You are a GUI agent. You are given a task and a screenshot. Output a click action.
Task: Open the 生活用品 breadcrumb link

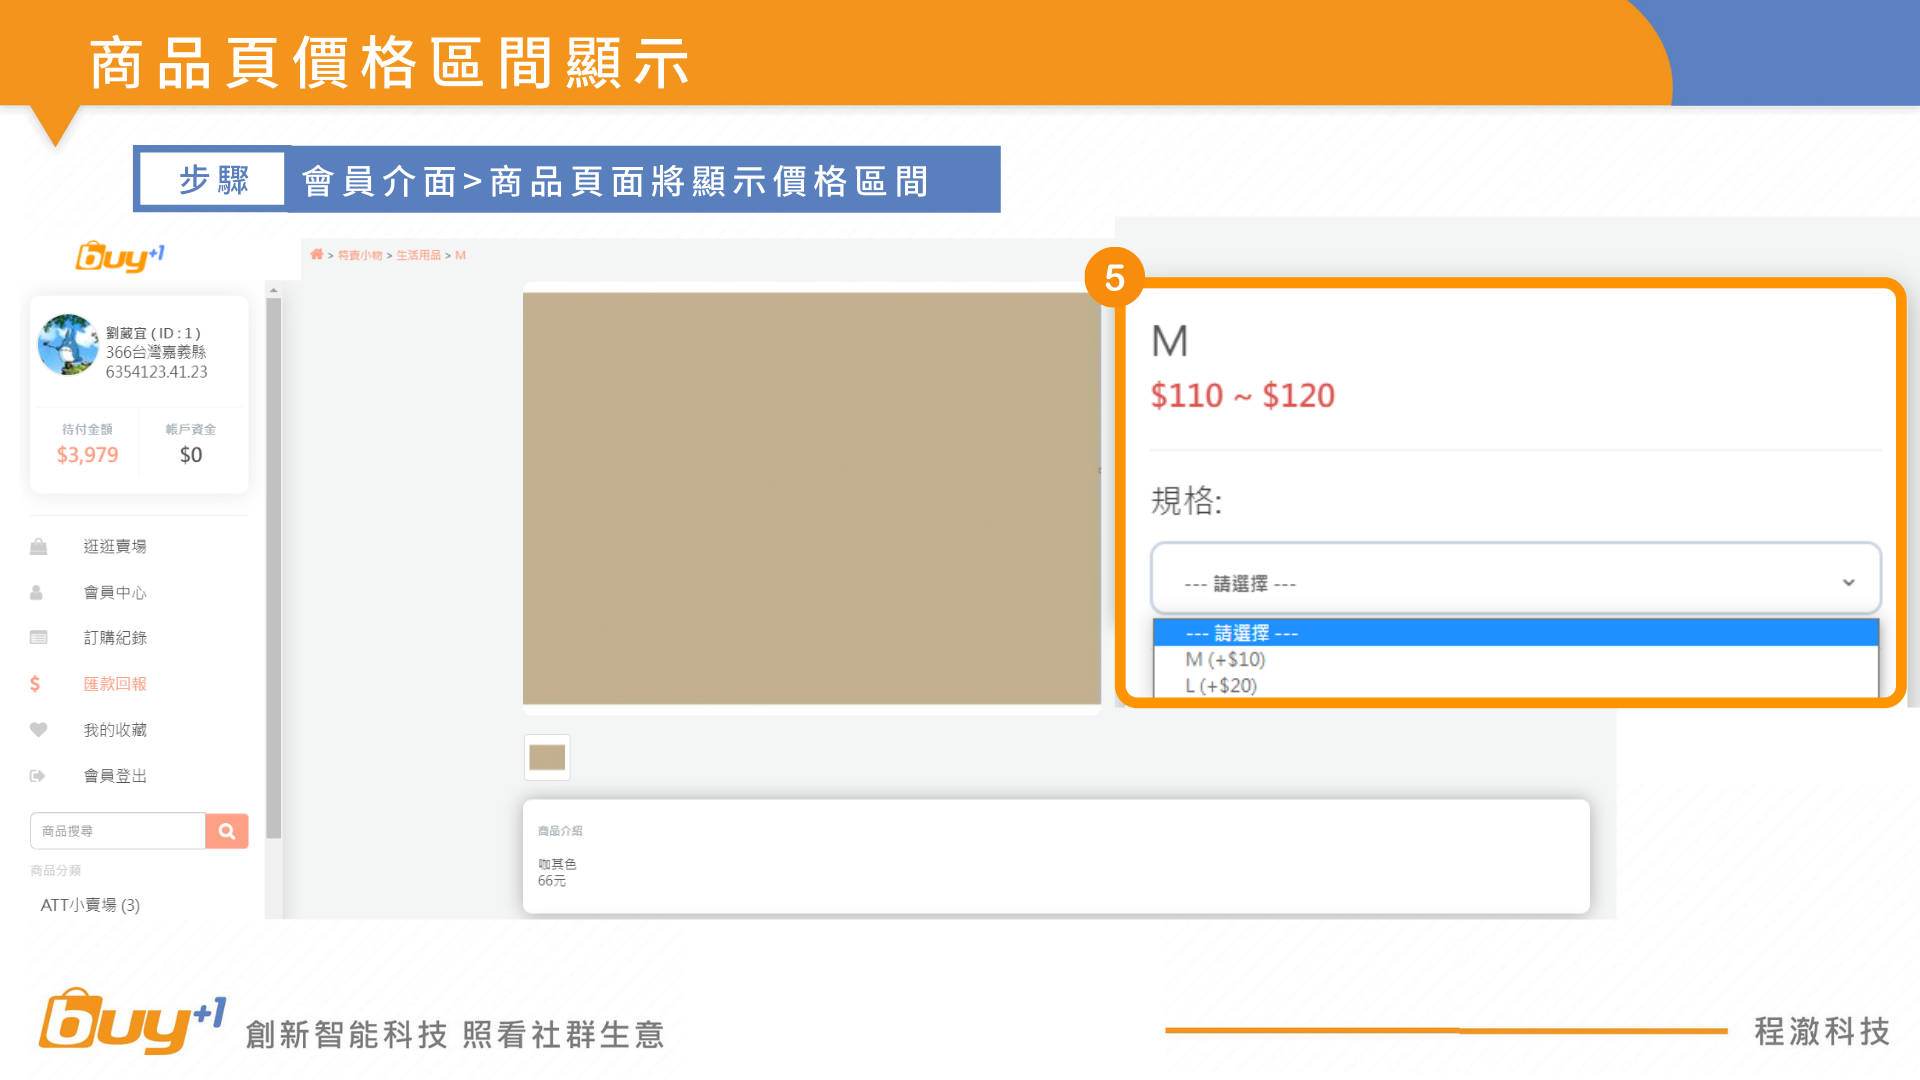coord(418,256)
